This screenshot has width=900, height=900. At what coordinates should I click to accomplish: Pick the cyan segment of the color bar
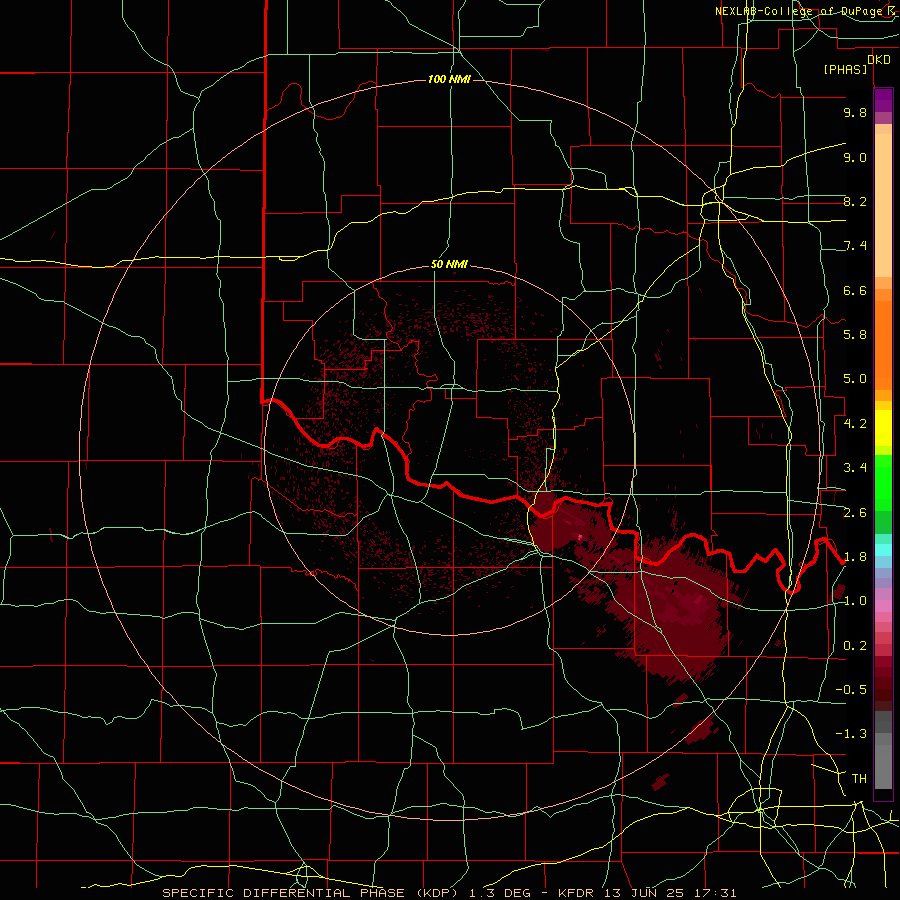(x=883, y=550)
